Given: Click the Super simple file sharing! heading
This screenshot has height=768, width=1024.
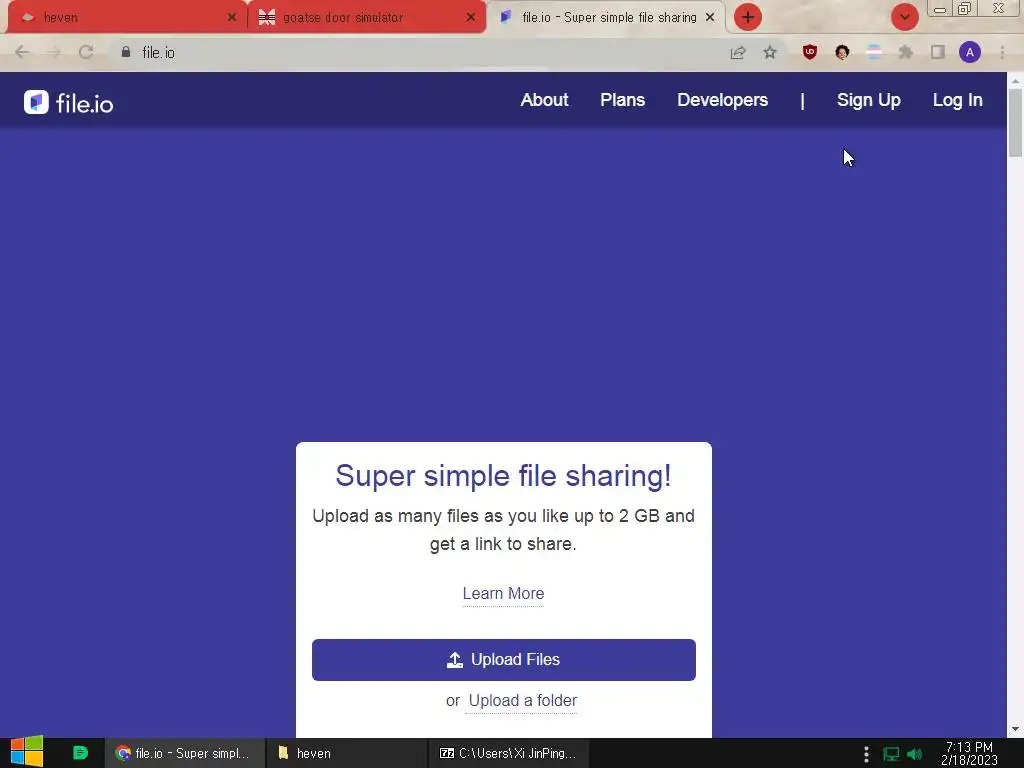Looking at the screenshot, I should [x=504, y=475].
